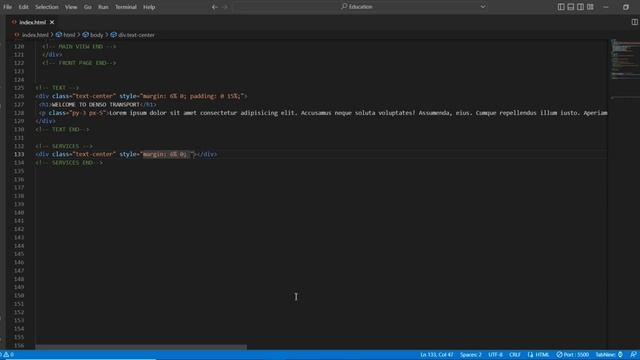Click the restore window button
Viewport: 640px width, 360px height.
coord(626,7)
